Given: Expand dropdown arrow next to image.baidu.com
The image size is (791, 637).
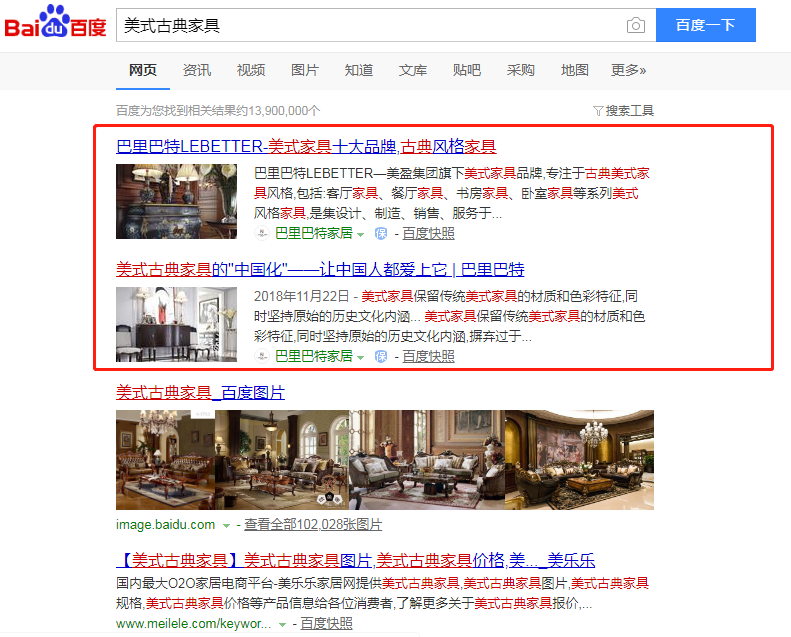Looking at the screenshot, I should click(x=227, y=526).
